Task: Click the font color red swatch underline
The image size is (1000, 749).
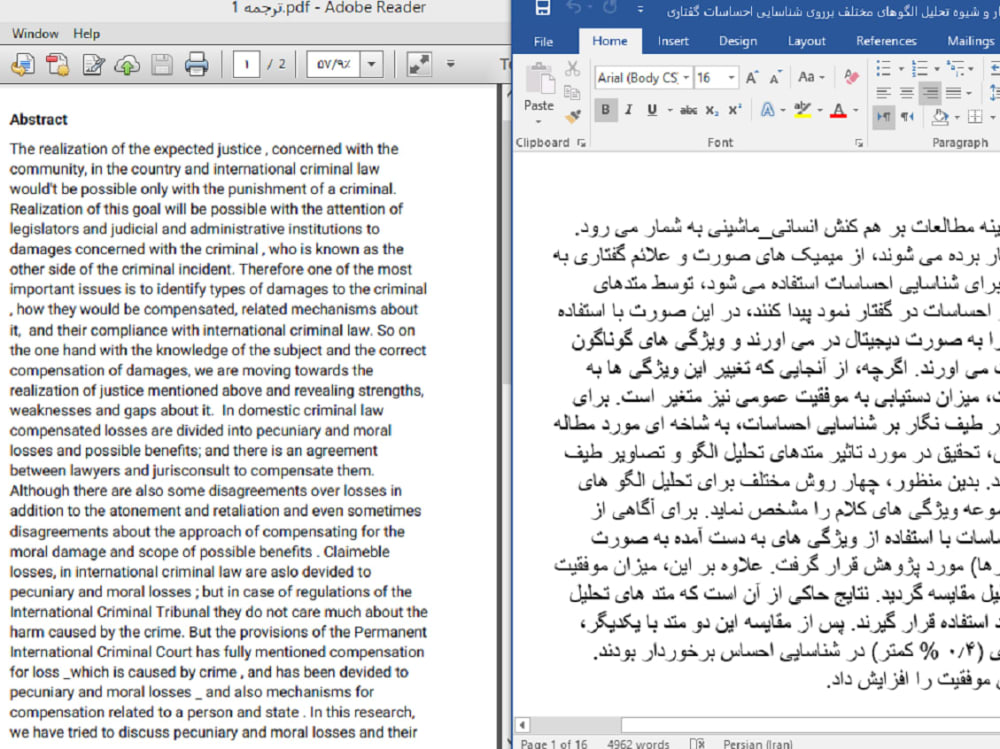Action: point(838,113)
